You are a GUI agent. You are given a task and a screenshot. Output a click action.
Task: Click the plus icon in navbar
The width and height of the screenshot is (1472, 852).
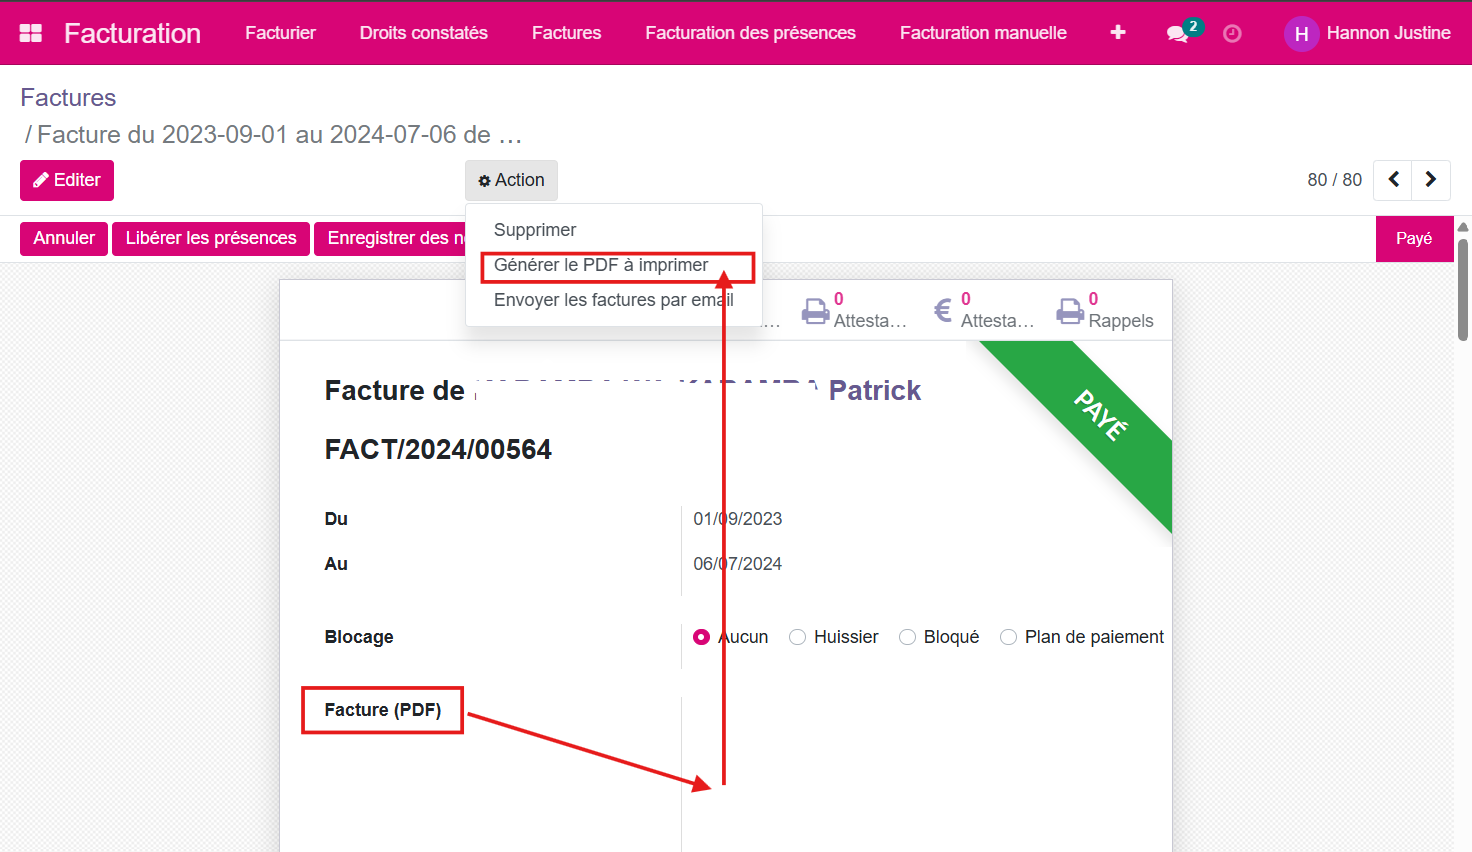point(1118,33)
